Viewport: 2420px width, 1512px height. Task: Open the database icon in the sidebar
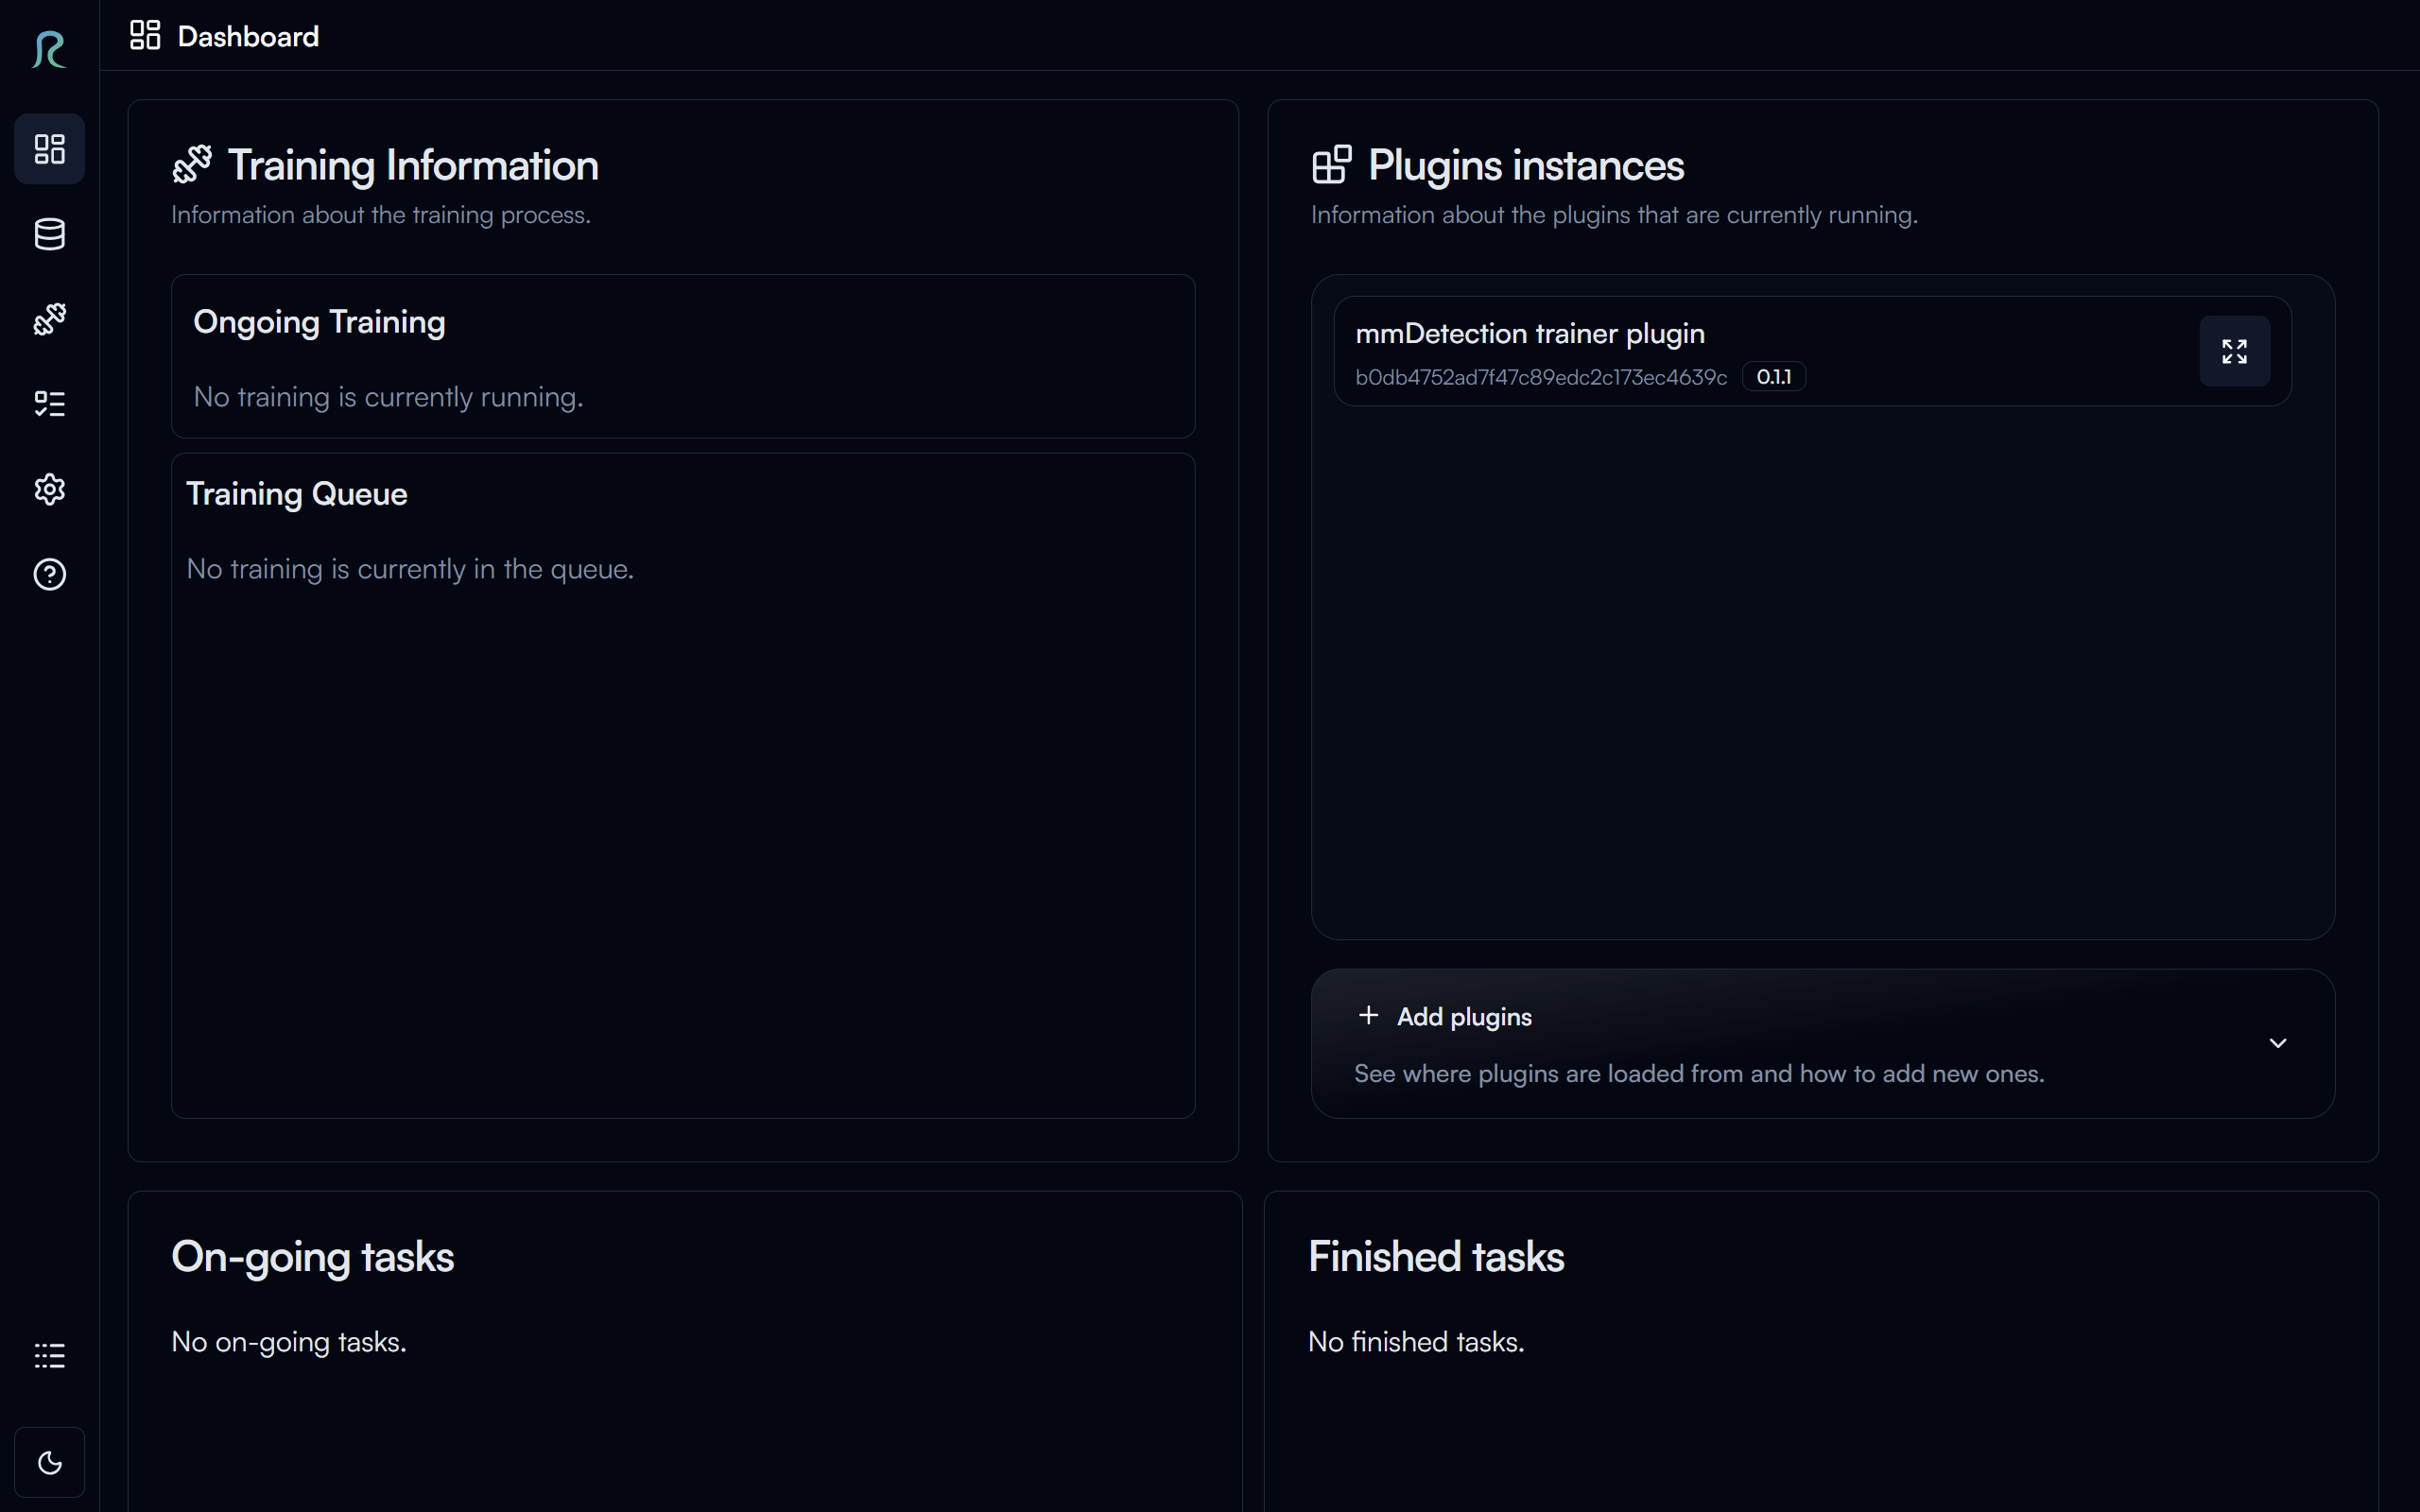pos(49,234)
